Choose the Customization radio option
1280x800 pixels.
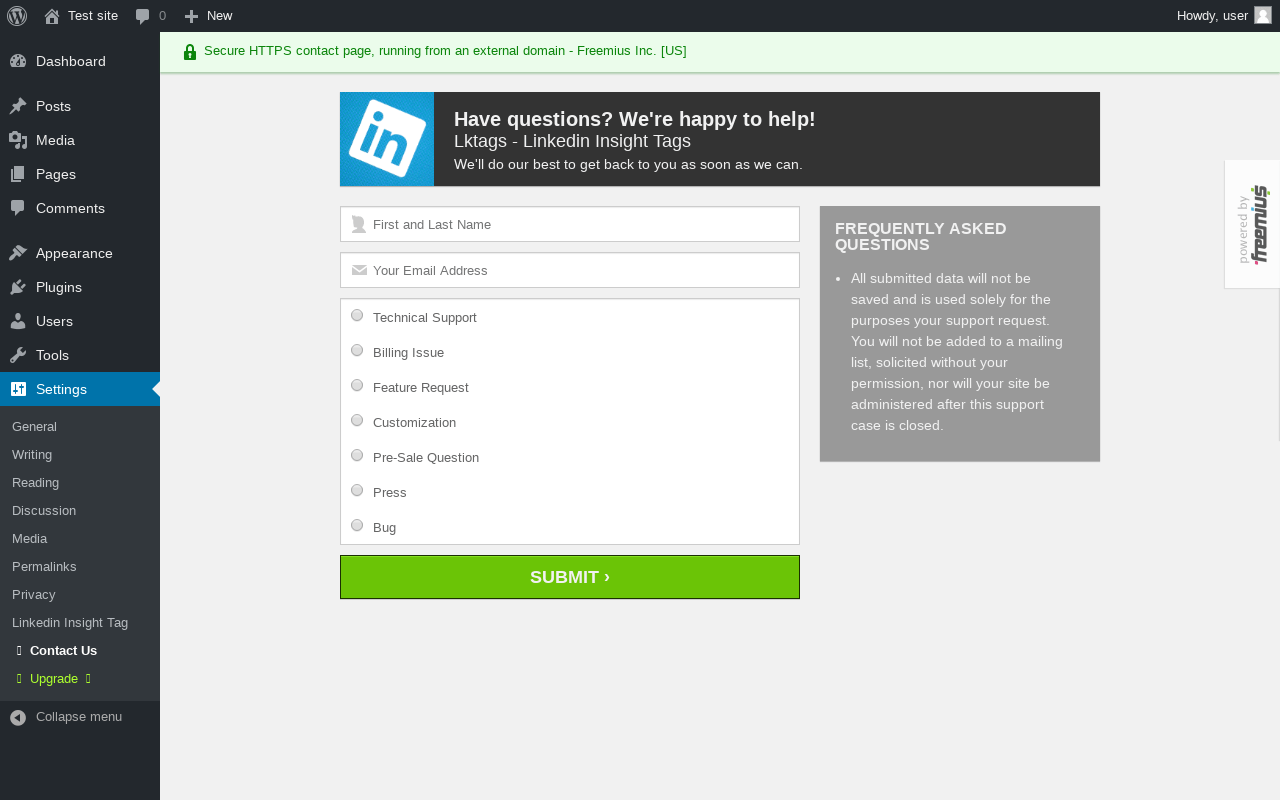coord(357,420)
